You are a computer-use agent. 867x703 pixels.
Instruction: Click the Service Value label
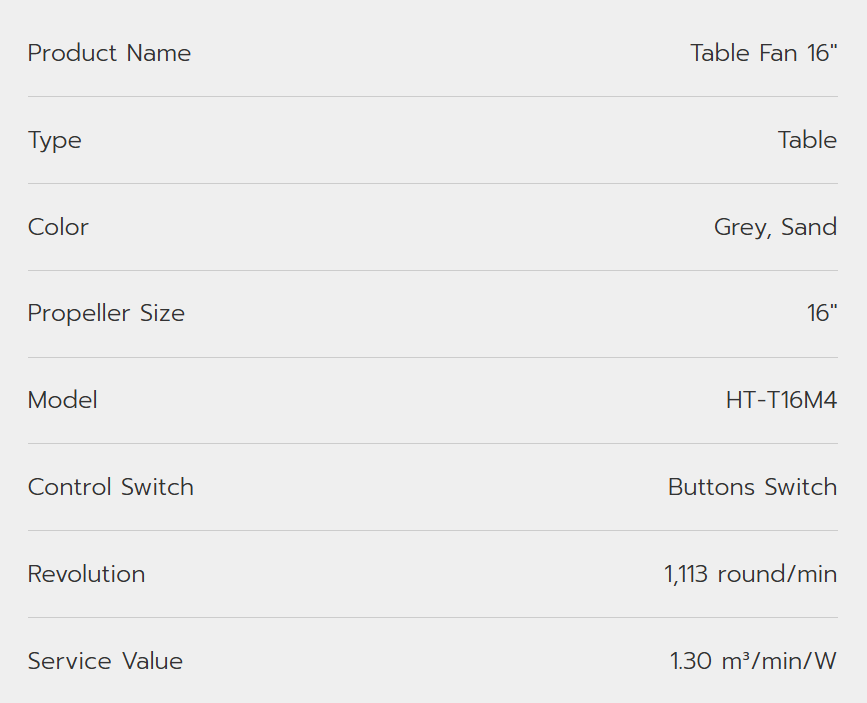point(105,661)
